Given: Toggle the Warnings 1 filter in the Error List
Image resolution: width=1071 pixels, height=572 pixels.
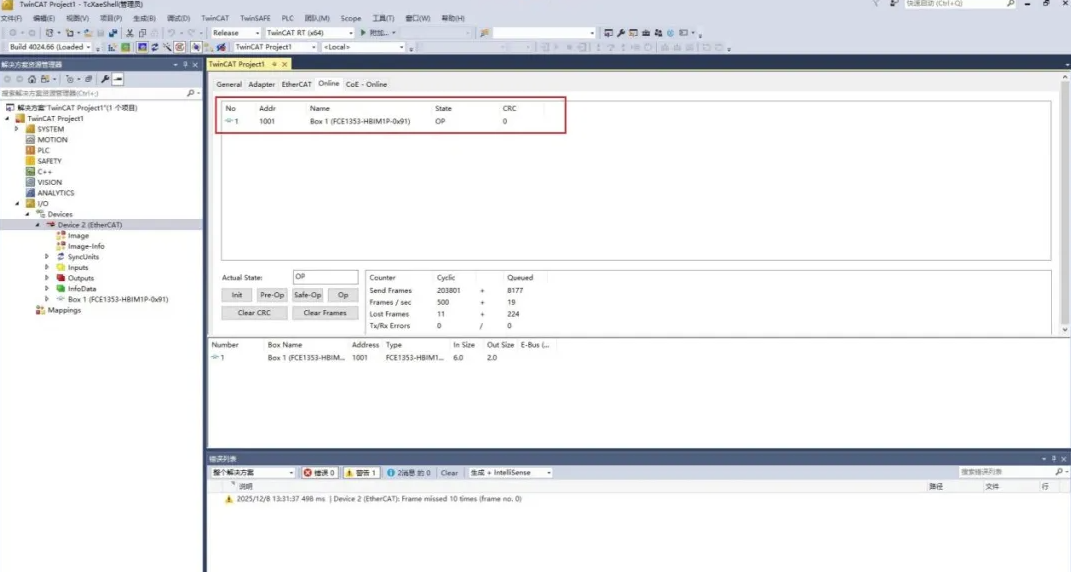Looking at the screenshot, I should (x=361, y=473).
